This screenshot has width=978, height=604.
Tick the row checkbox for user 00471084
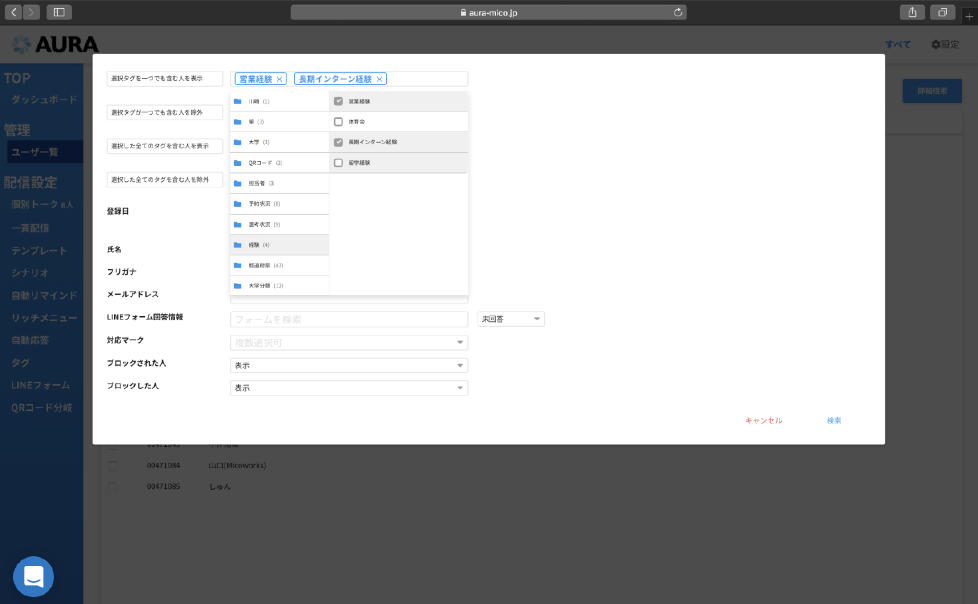[112, 465]
